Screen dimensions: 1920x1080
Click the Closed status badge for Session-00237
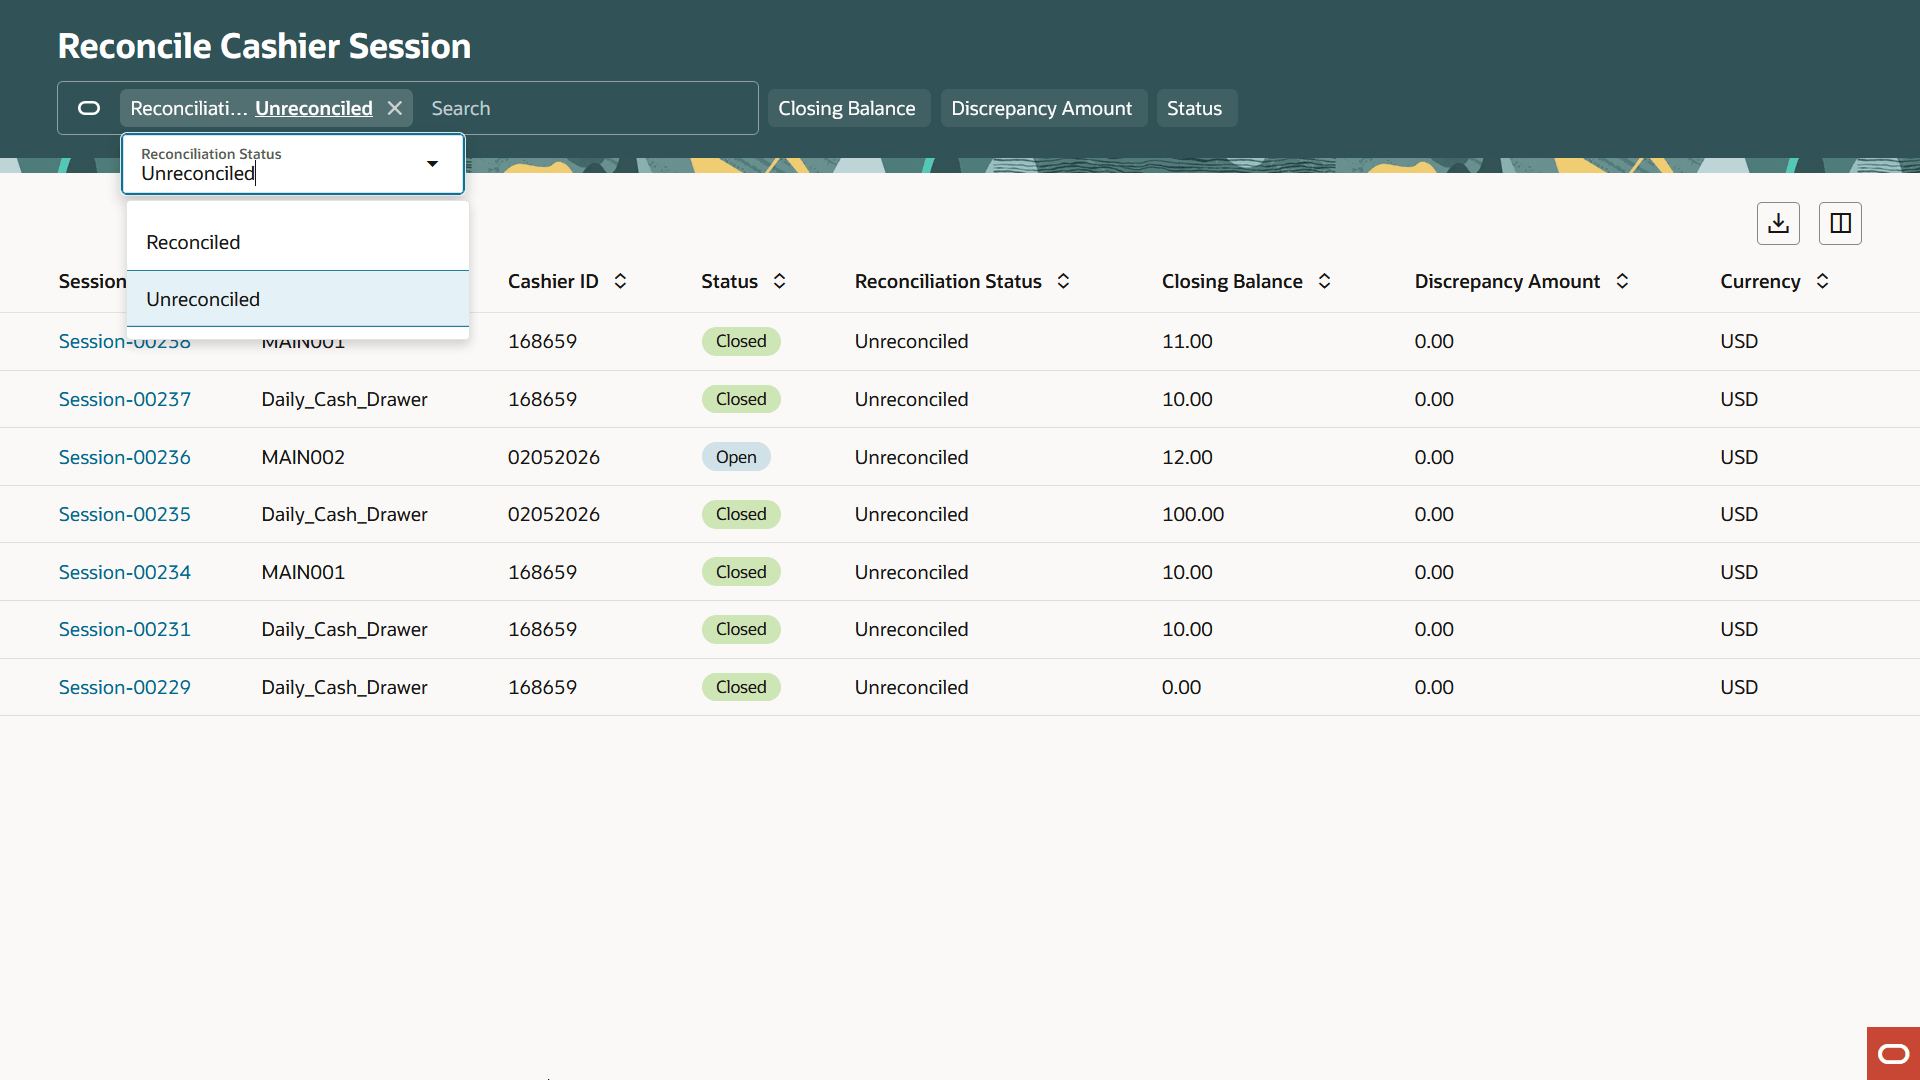click(740, 399)
